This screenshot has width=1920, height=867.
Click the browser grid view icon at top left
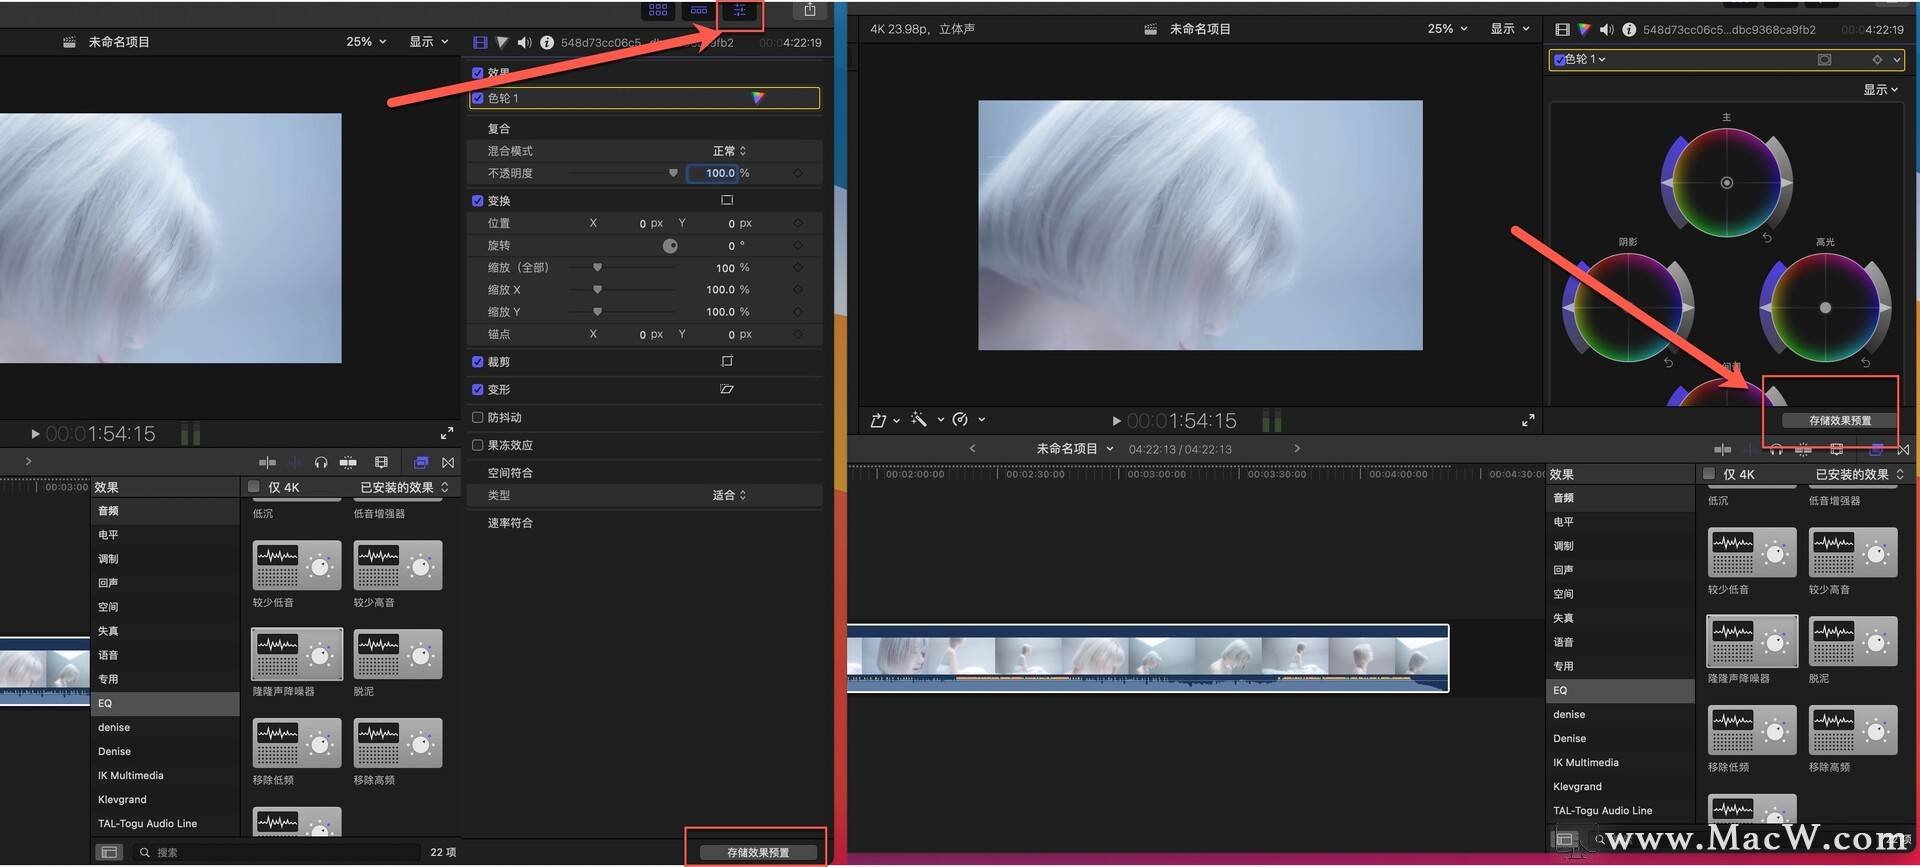[x=658, y=10]
